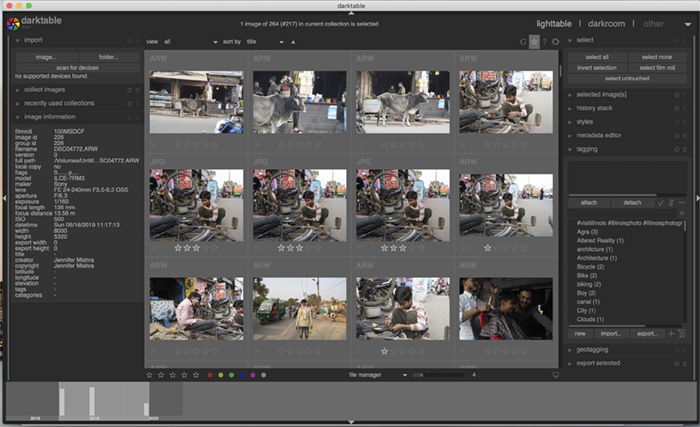Open views dropdown arrow at top right
The height and width of the screenshot is (427, 700).
pos(688,24)
